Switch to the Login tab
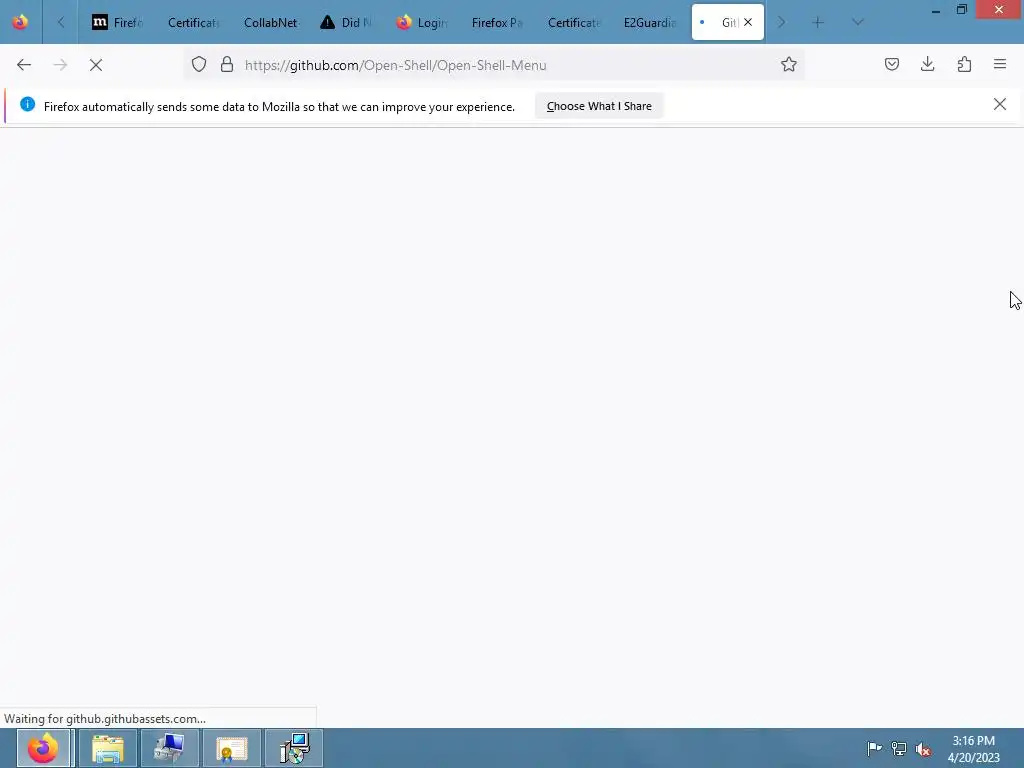1024x768 pixels. [422, 22]
